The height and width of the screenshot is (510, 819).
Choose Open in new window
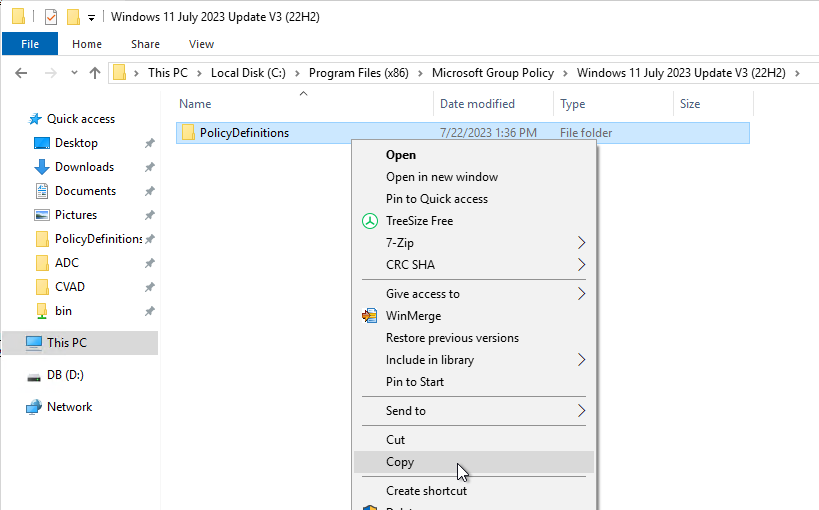(474, 177)
